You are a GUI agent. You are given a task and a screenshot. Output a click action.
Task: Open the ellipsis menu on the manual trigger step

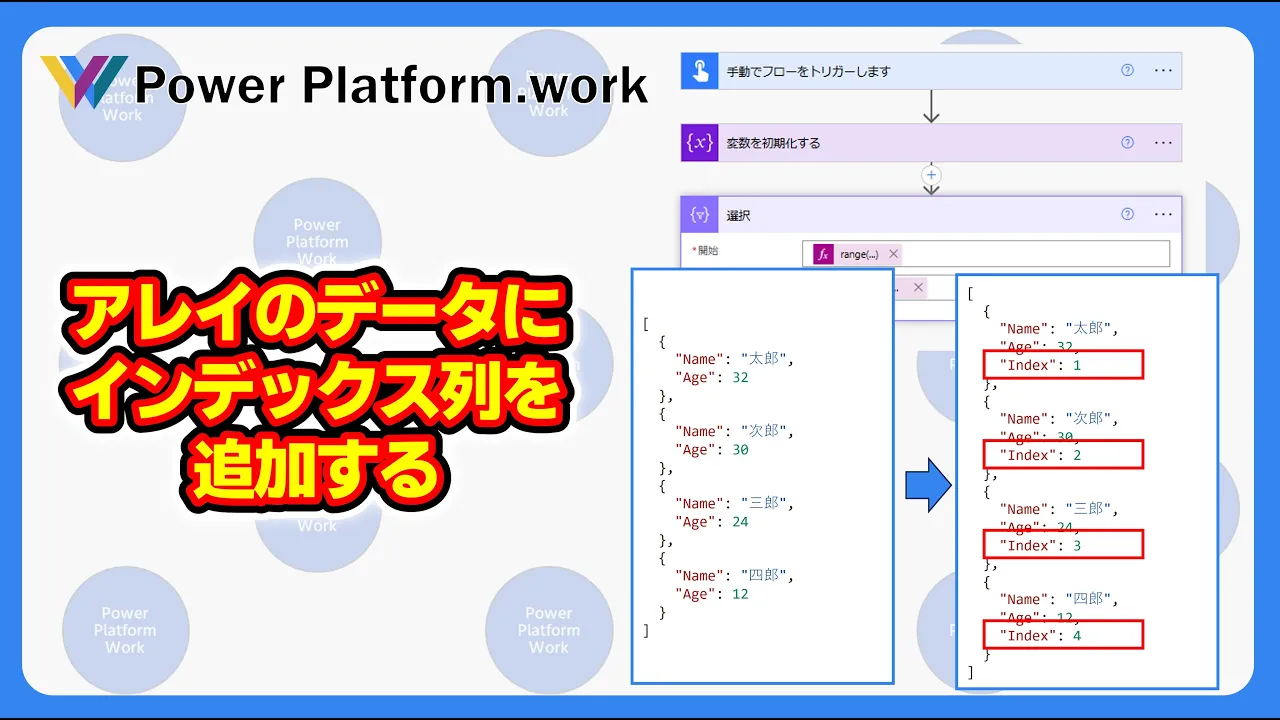pos(1163,71)
